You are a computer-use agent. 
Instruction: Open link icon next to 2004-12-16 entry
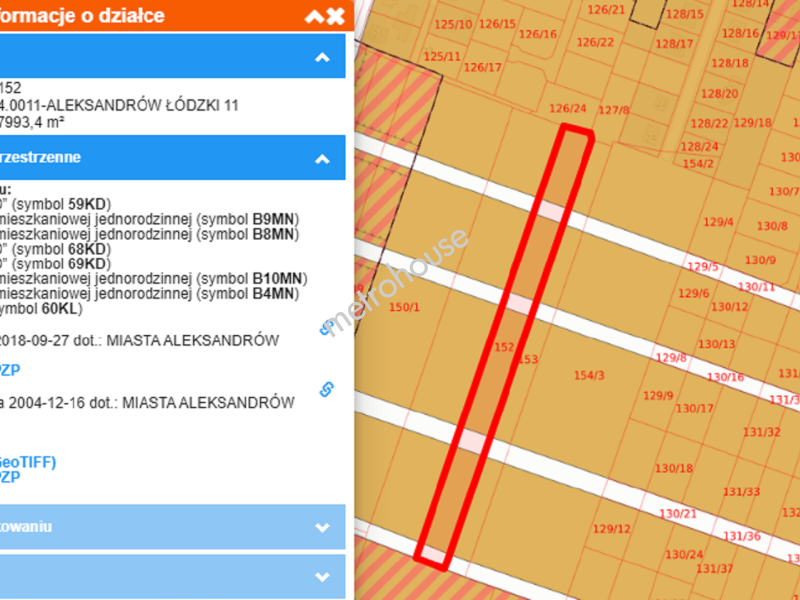pyautogui.click(x=327, y=389)
